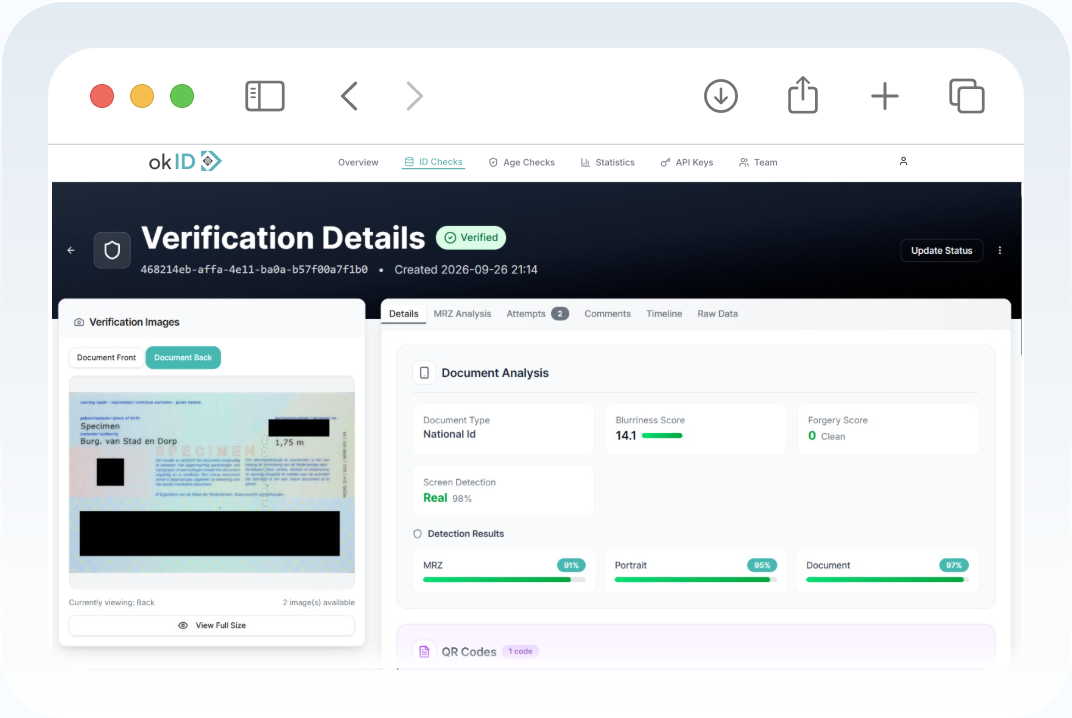Image resolution: width=1072 pixels, height=718 pixels.
Task: Open the browser share icon
Action: (x=803, y=94)
